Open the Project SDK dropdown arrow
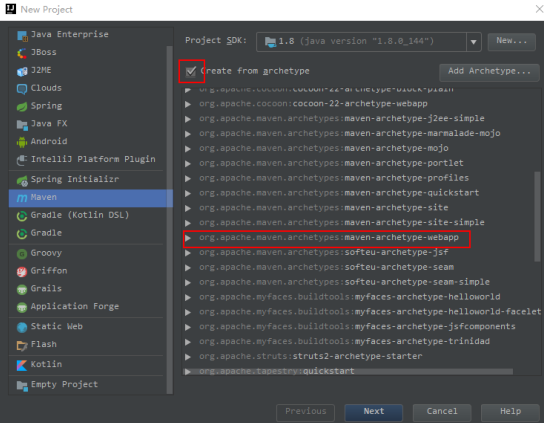The image size is (544, 423). point(474,42)
